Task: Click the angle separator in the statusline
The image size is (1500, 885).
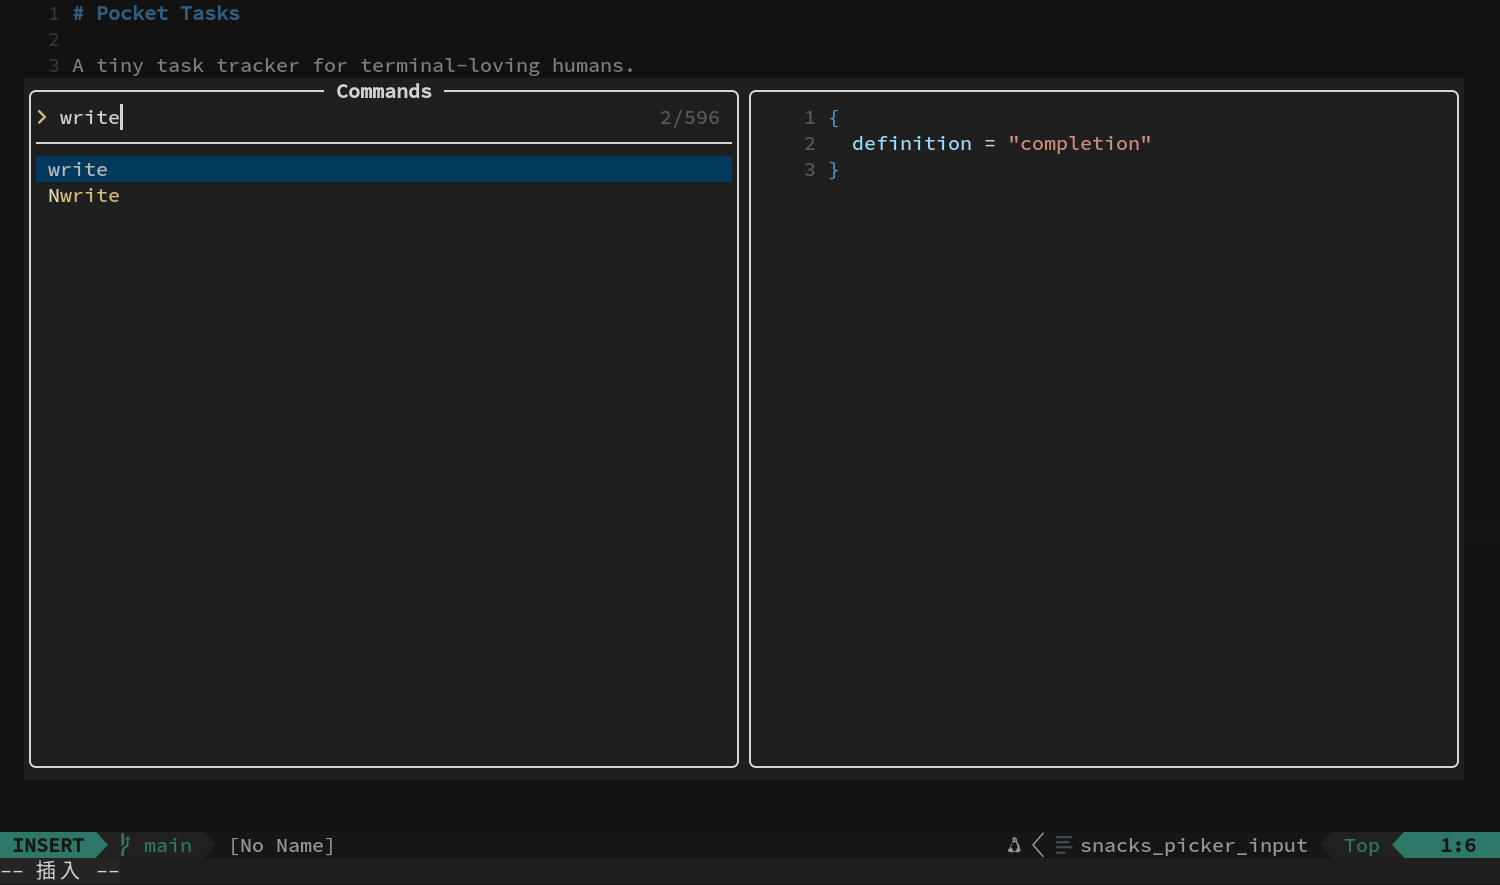Action: (x=1038, y=845)
